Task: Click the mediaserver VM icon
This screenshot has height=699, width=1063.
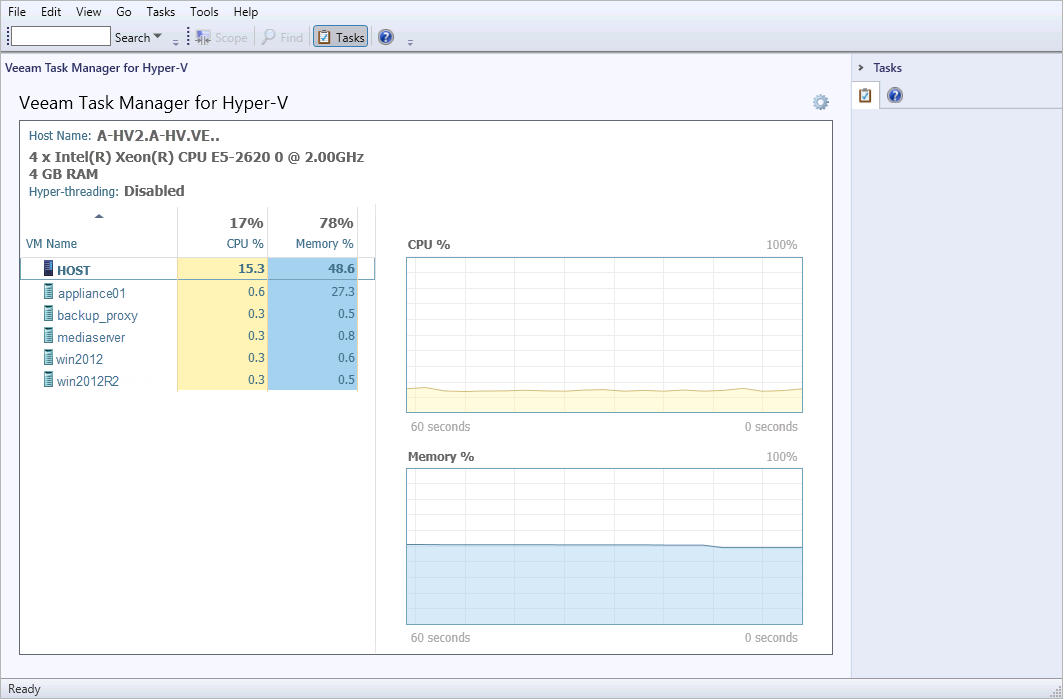Action: 48,335
